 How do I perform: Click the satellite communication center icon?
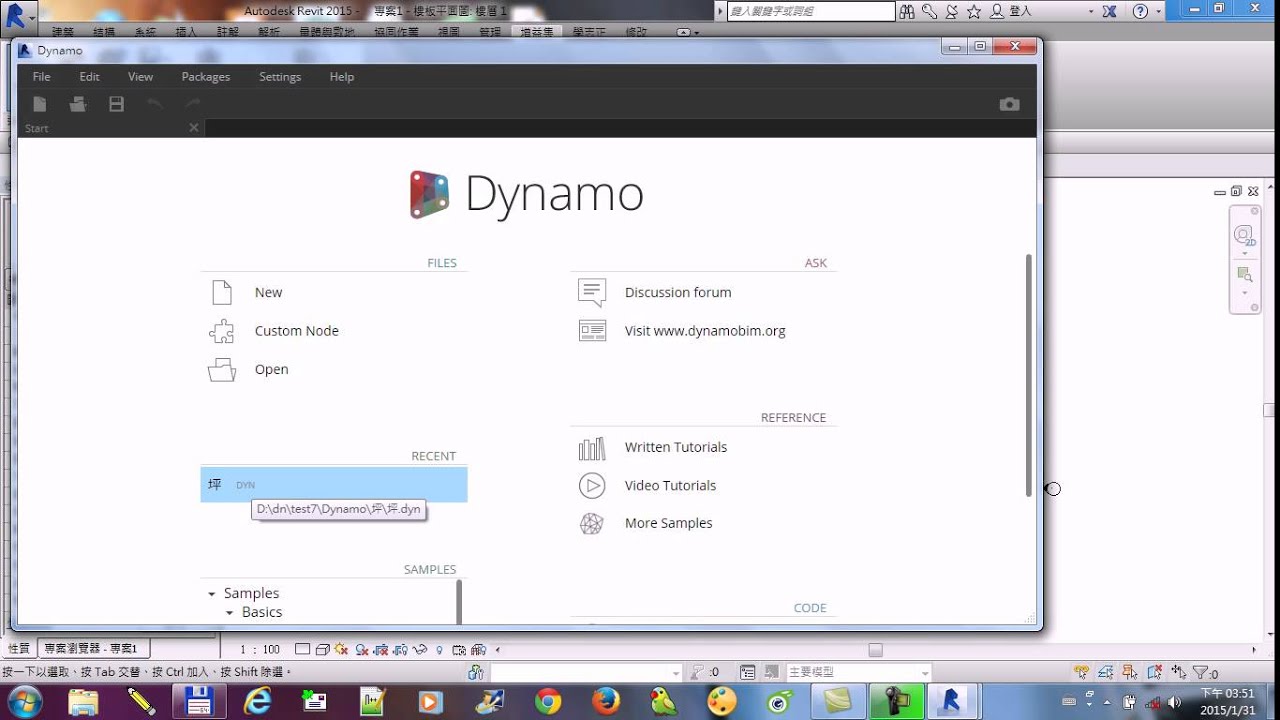tap(951, 12)
